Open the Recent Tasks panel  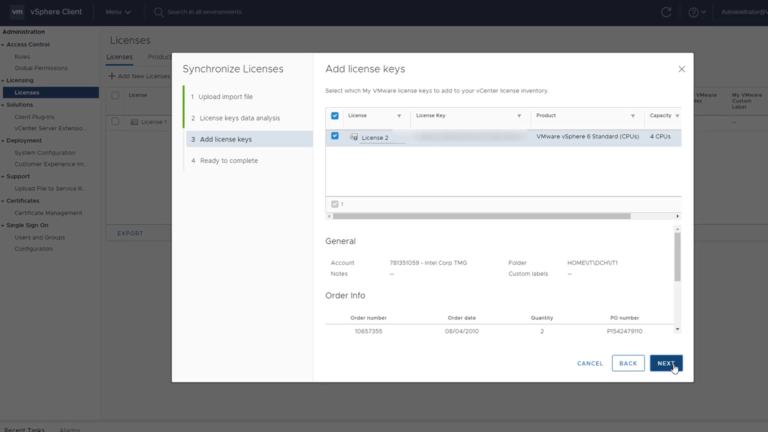point(24,430)
